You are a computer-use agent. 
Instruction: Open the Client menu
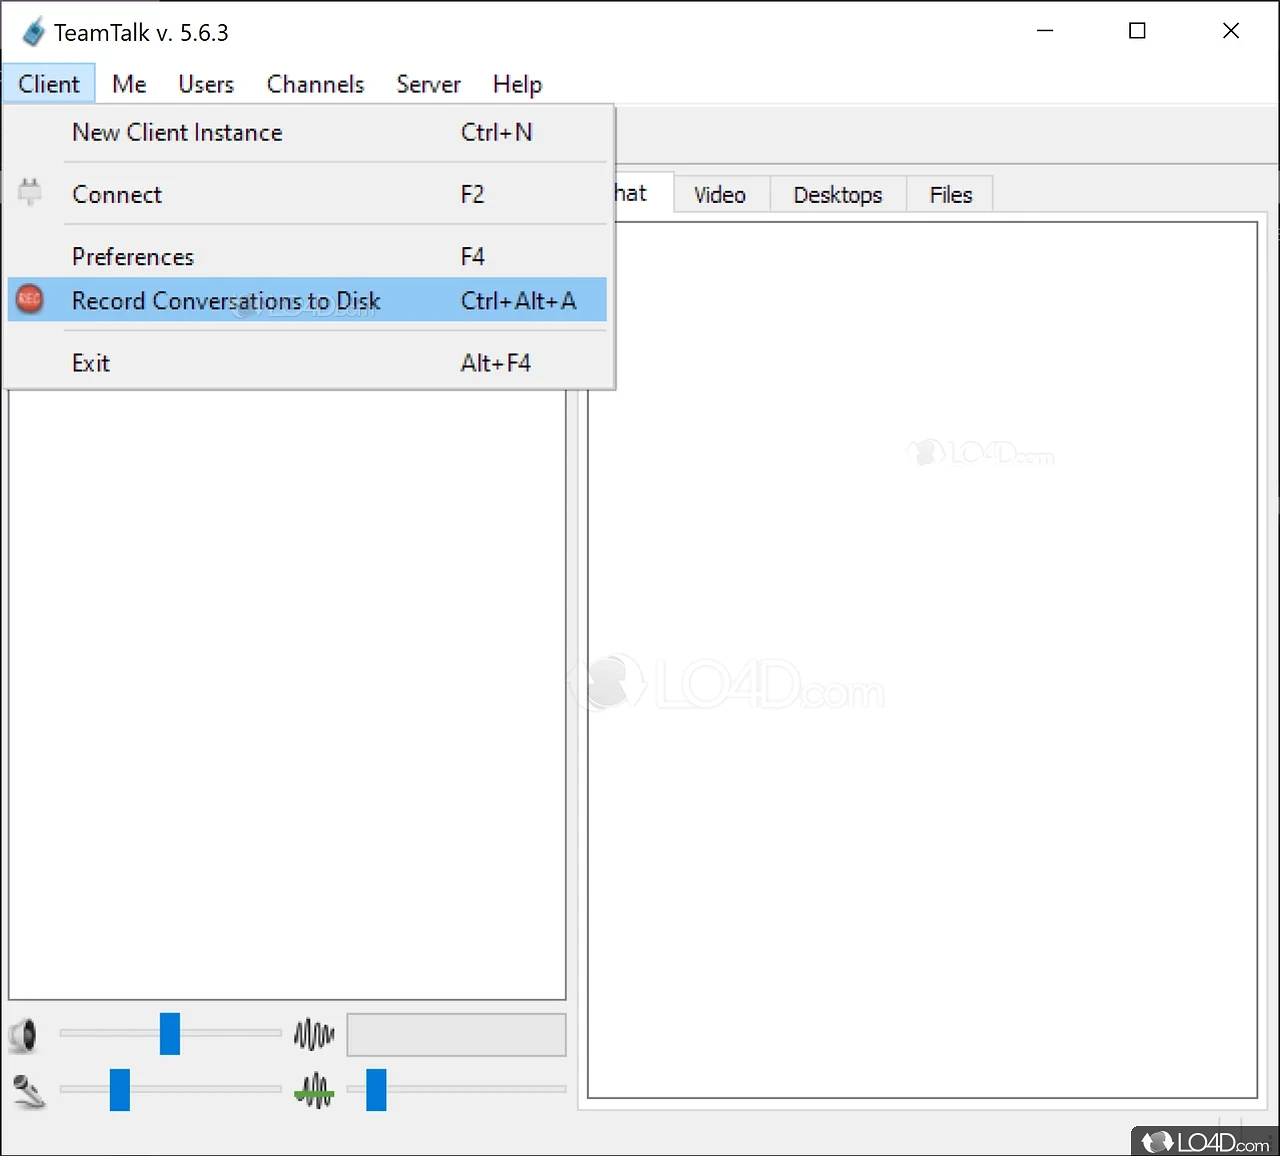pos(49,84)
